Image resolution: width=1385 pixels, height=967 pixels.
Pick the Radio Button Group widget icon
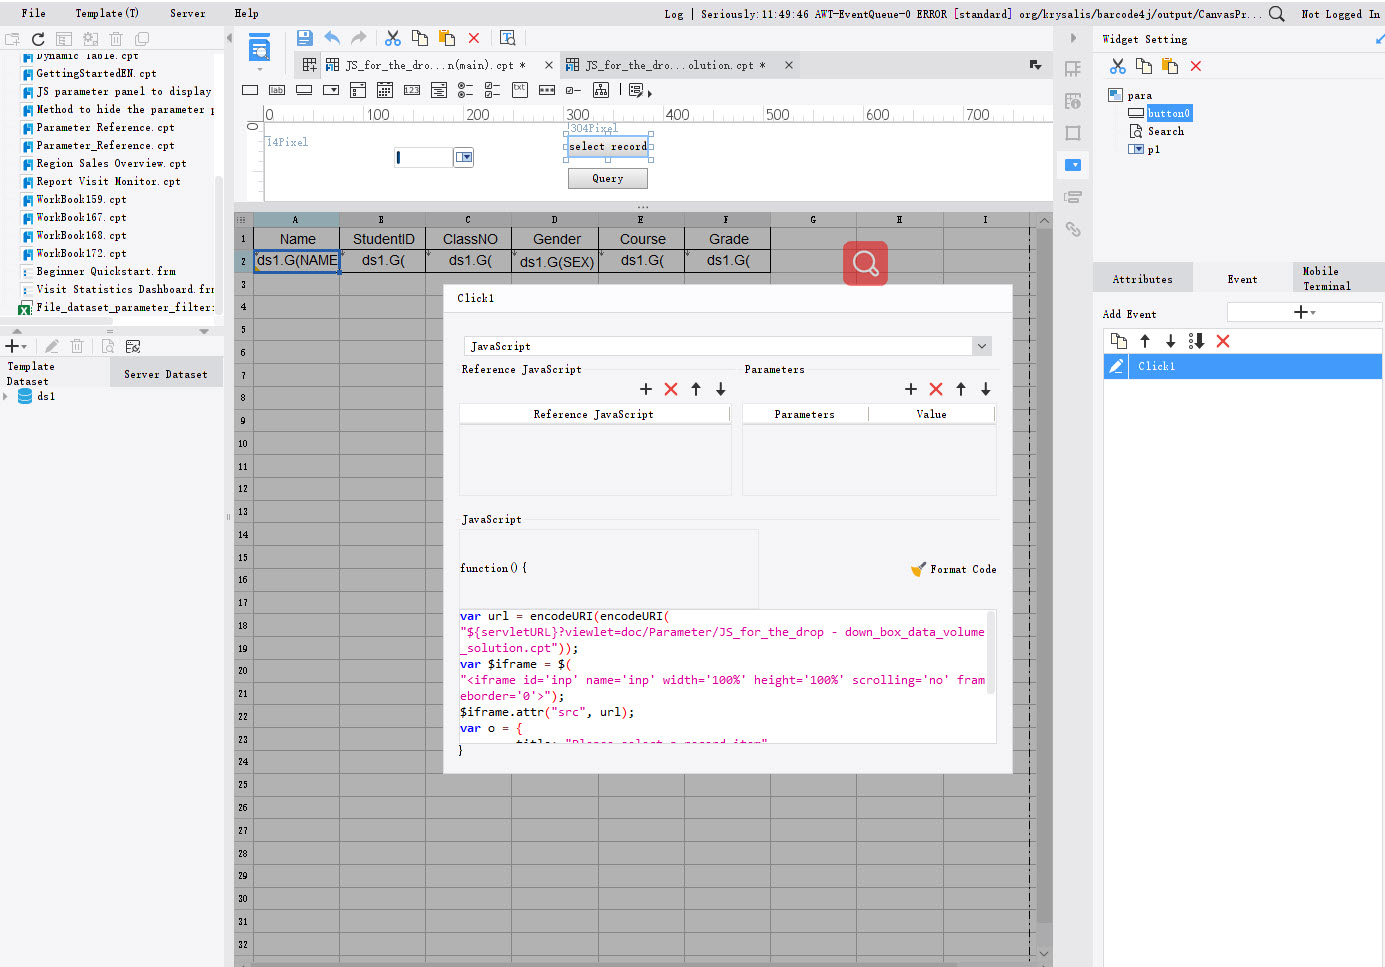(465, 90)
